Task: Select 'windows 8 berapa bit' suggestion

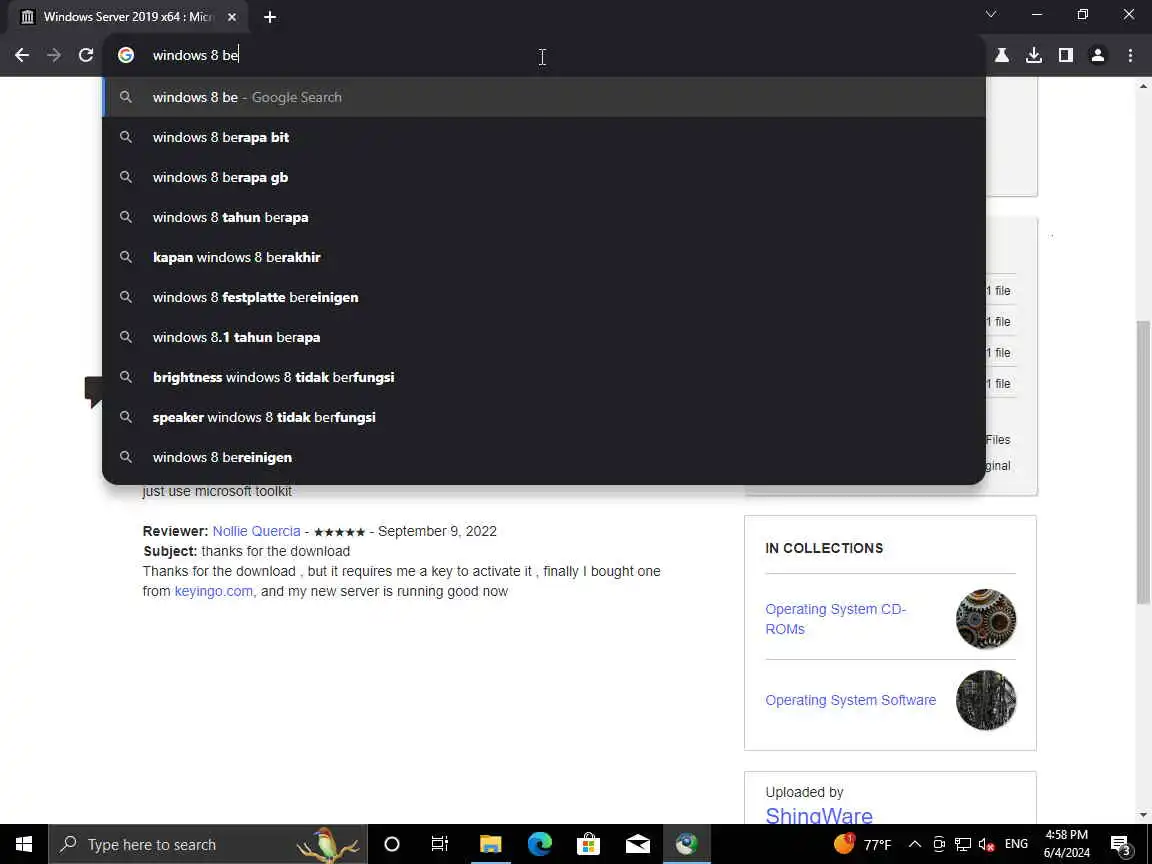Action: click(x=544, y=137)
